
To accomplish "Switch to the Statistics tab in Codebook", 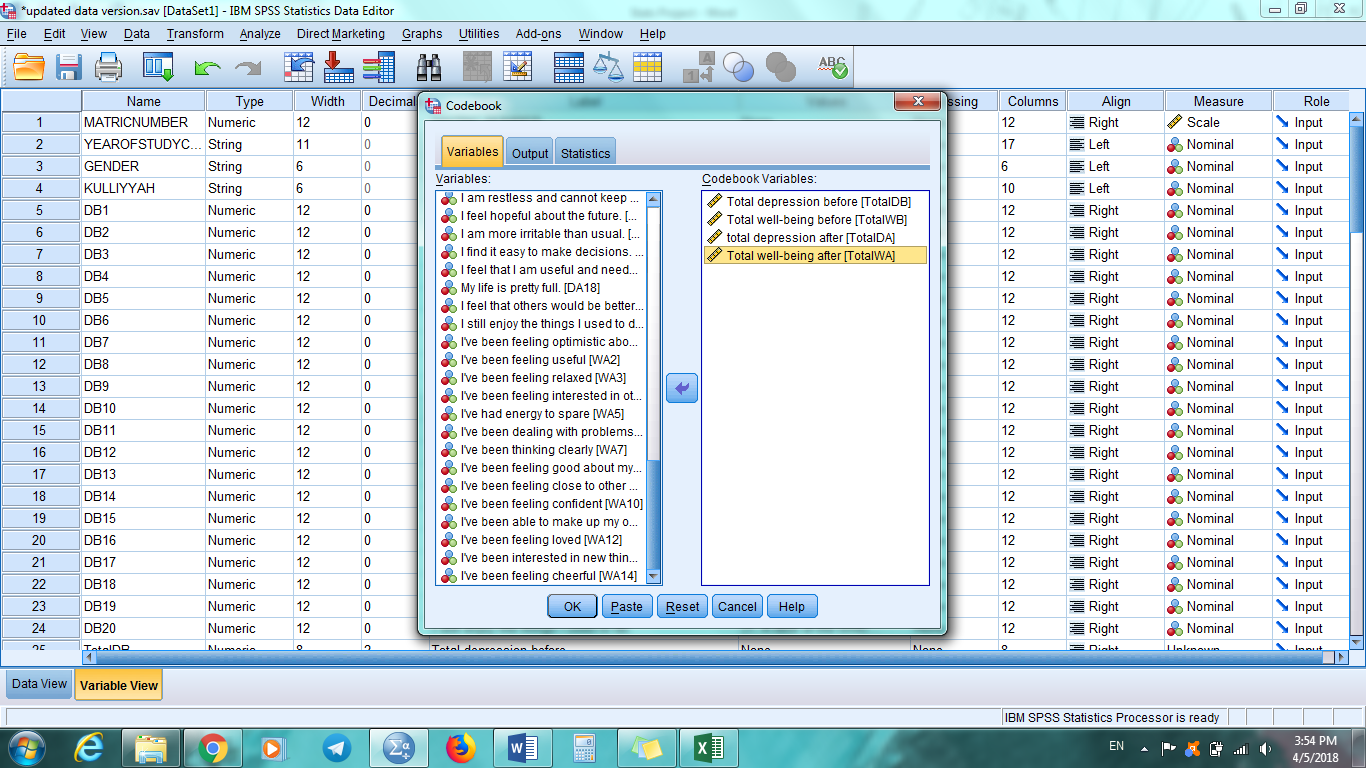I will (585, 152).
